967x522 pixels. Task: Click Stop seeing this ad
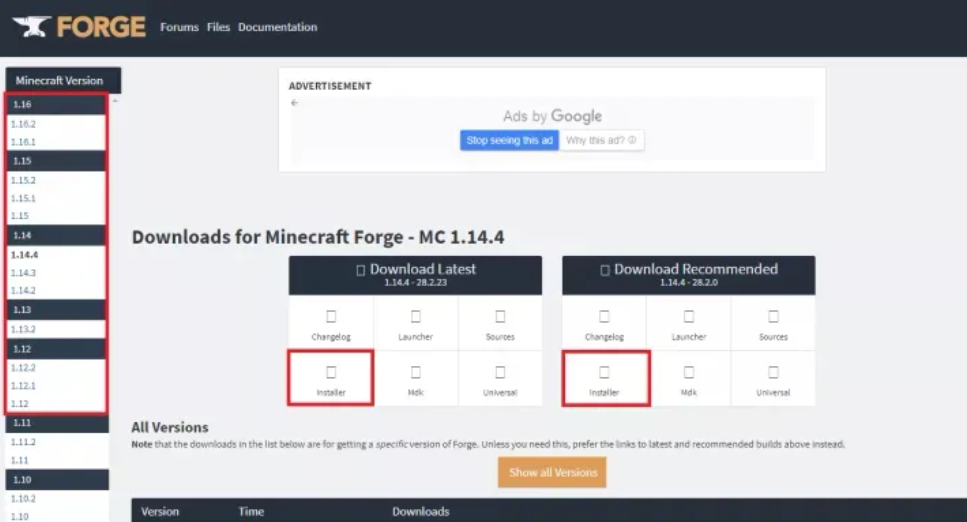click(x=509, y=141)
